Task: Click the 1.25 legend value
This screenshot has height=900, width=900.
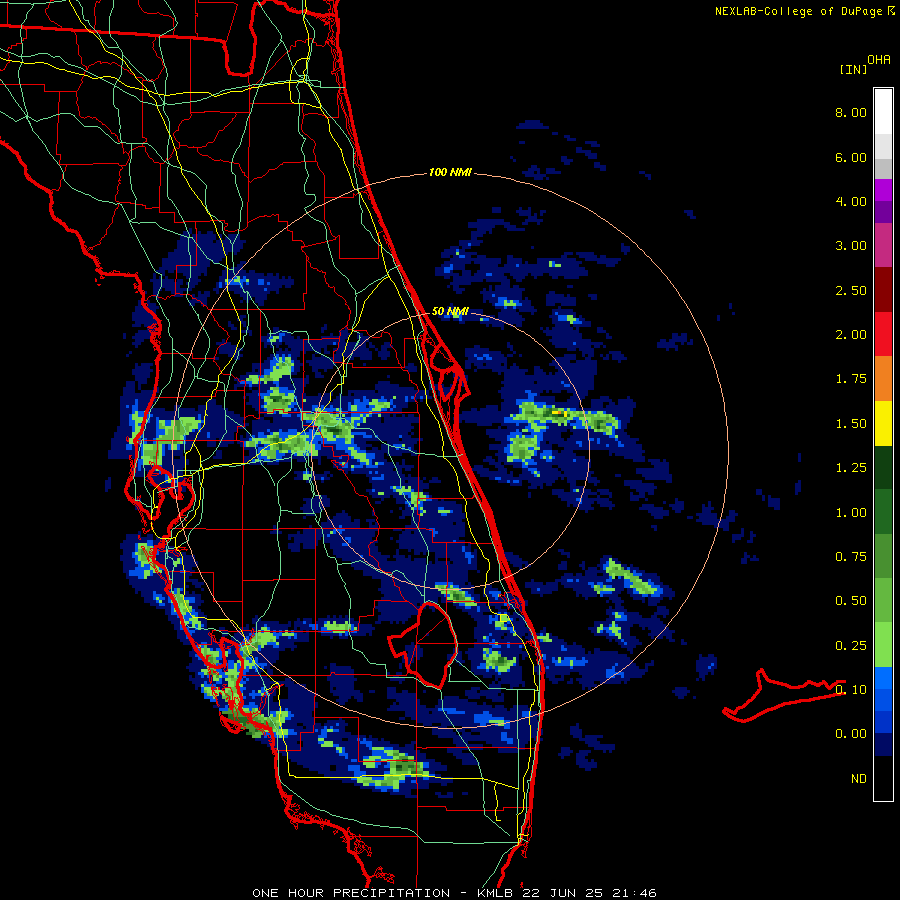Action: (x=851, y=468)
